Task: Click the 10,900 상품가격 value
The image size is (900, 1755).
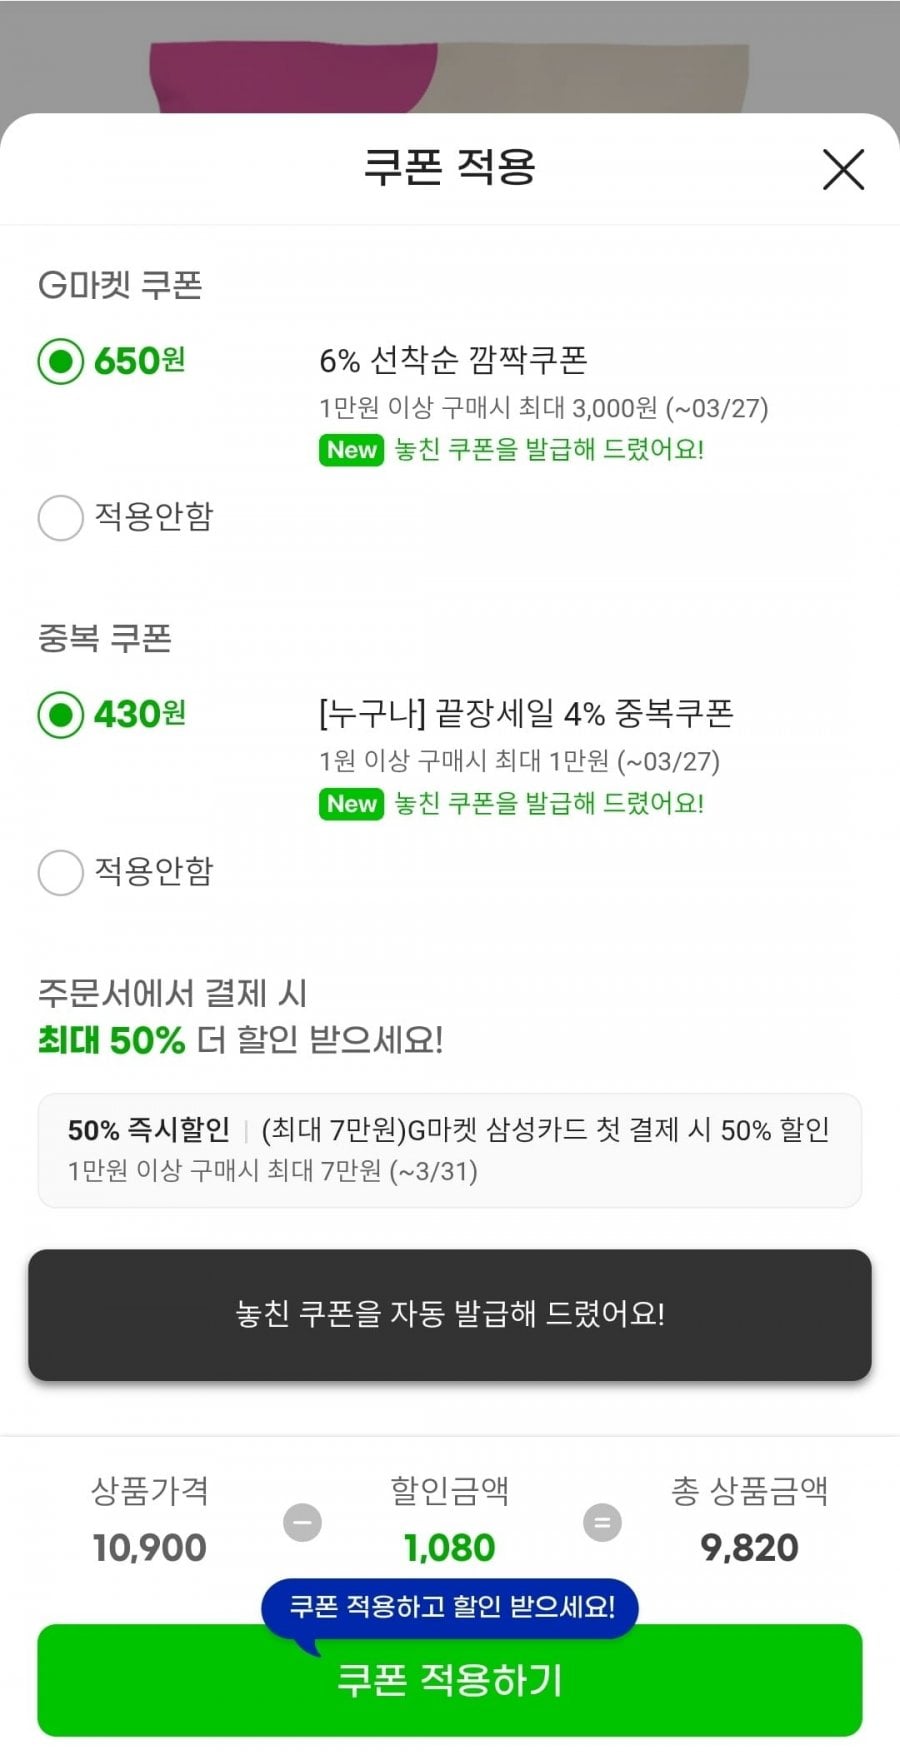Action: tap(149, 1548)
